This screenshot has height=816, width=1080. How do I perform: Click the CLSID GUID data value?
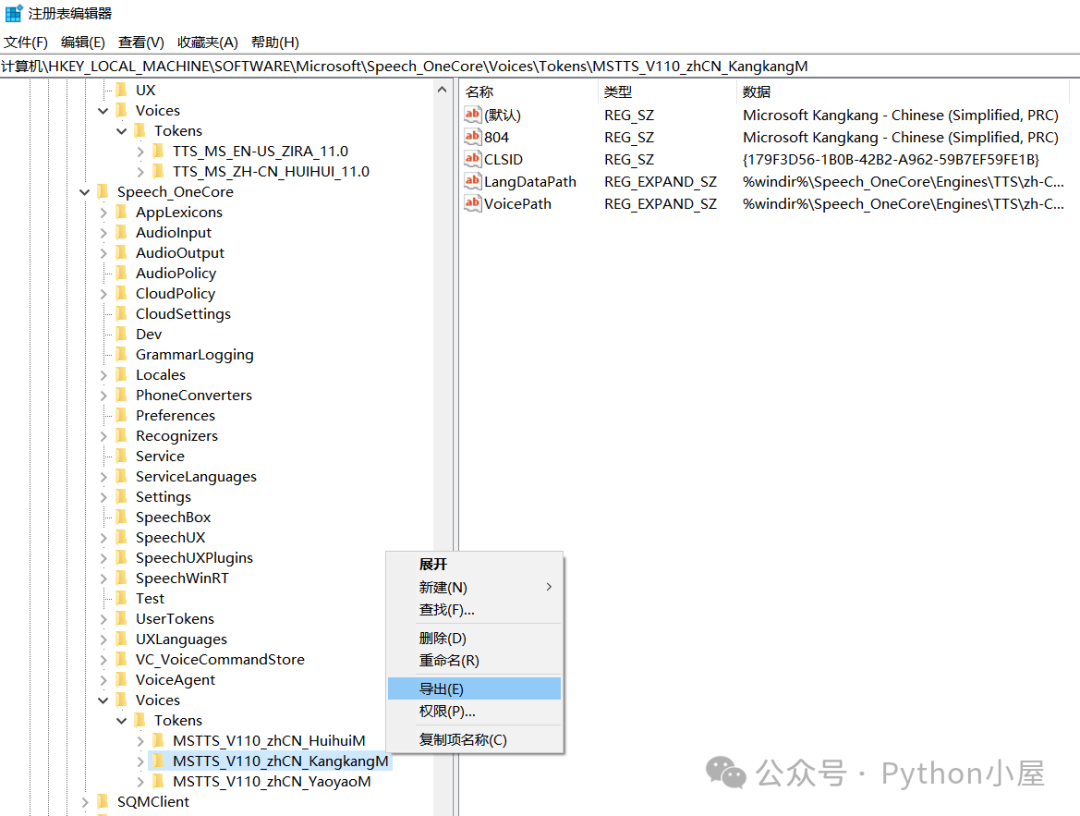click(891, 159)
